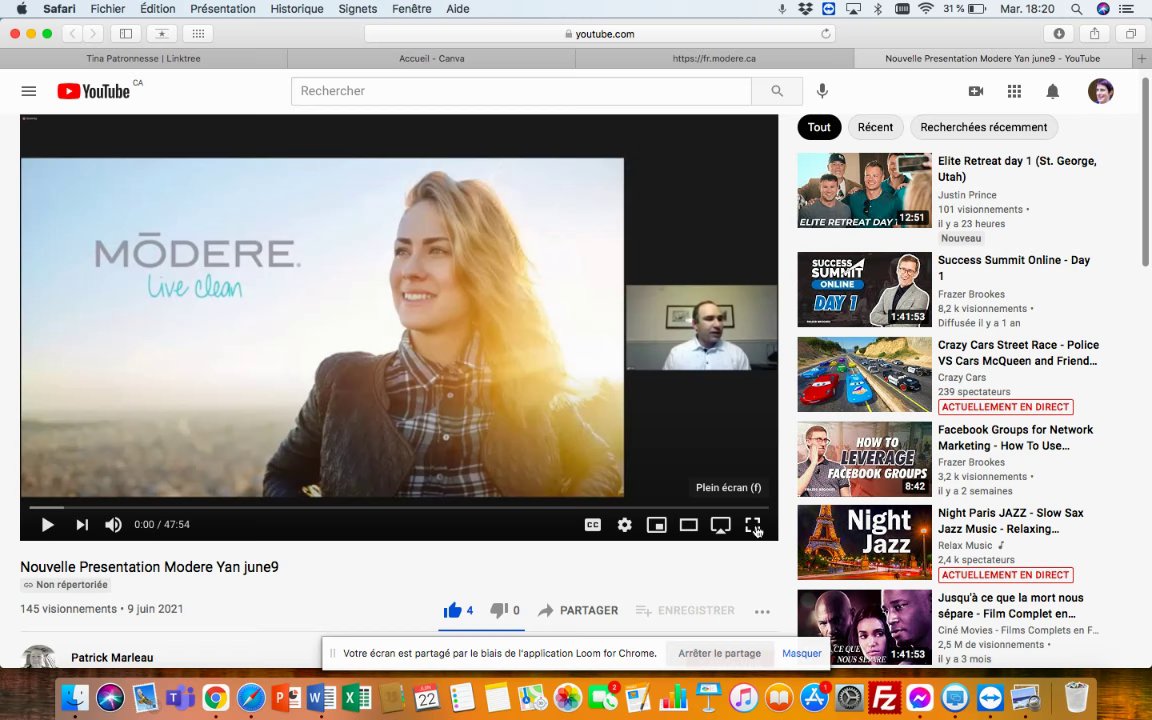Open the Night Paris JAZZ thumbnail

pyautogui.click(x=864, y=542)
